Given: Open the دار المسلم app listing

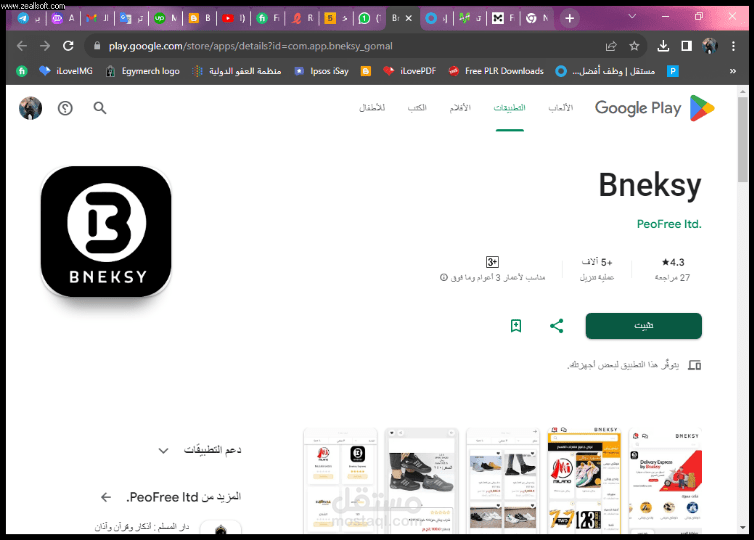Looking at the screenshot, I should pyautogui.click(x=168, y=527).
